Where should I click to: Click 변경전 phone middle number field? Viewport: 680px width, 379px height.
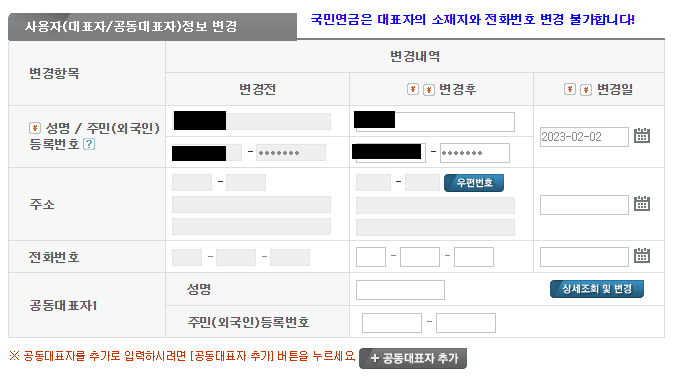236,257
